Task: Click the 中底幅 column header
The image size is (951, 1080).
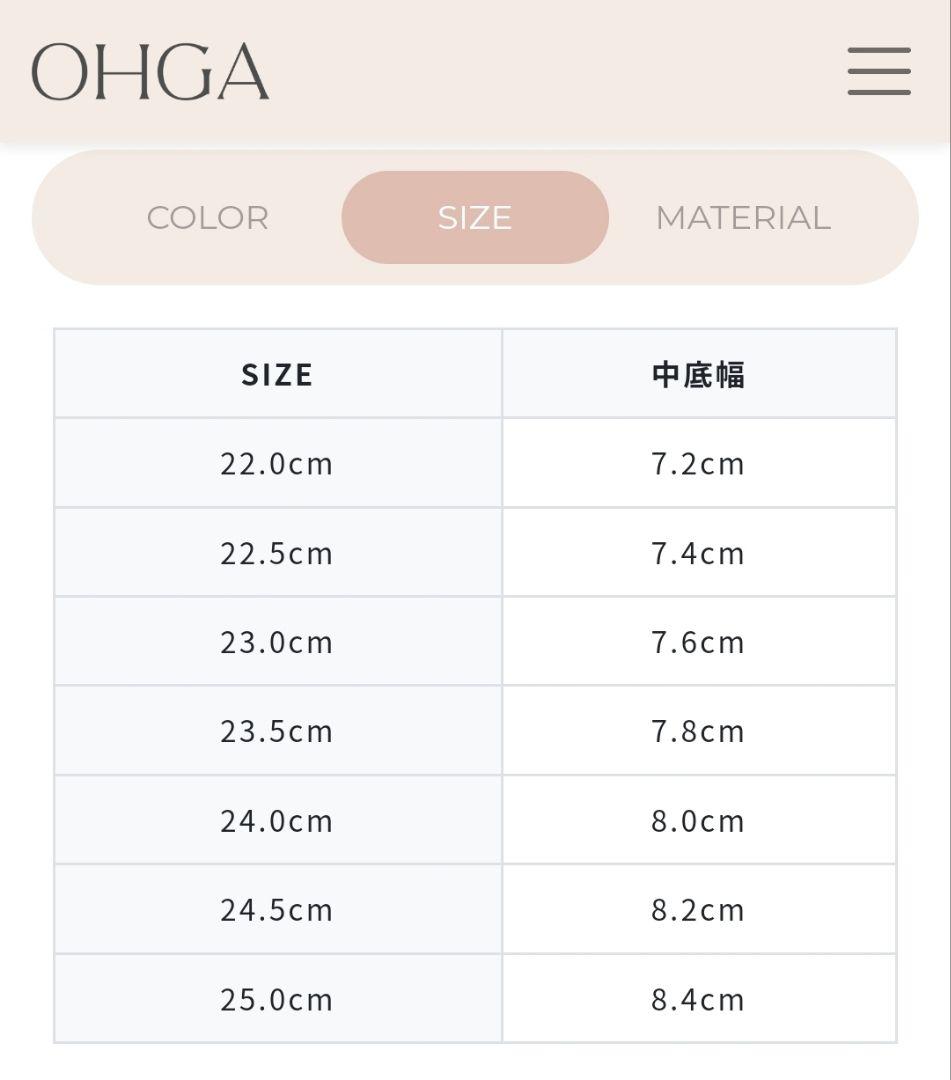Action: (x=699, y=374)
